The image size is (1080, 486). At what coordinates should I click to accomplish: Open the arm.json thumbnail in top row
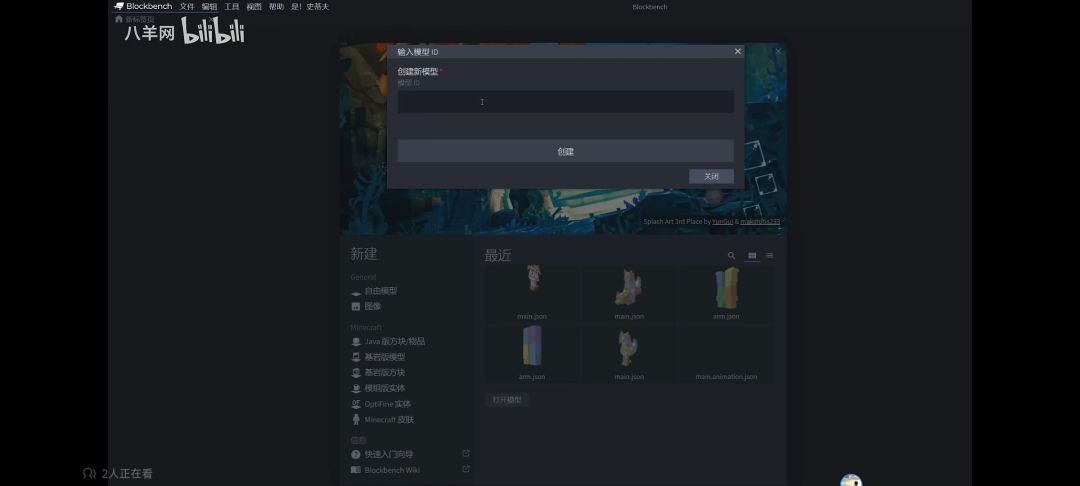point(726,294)
